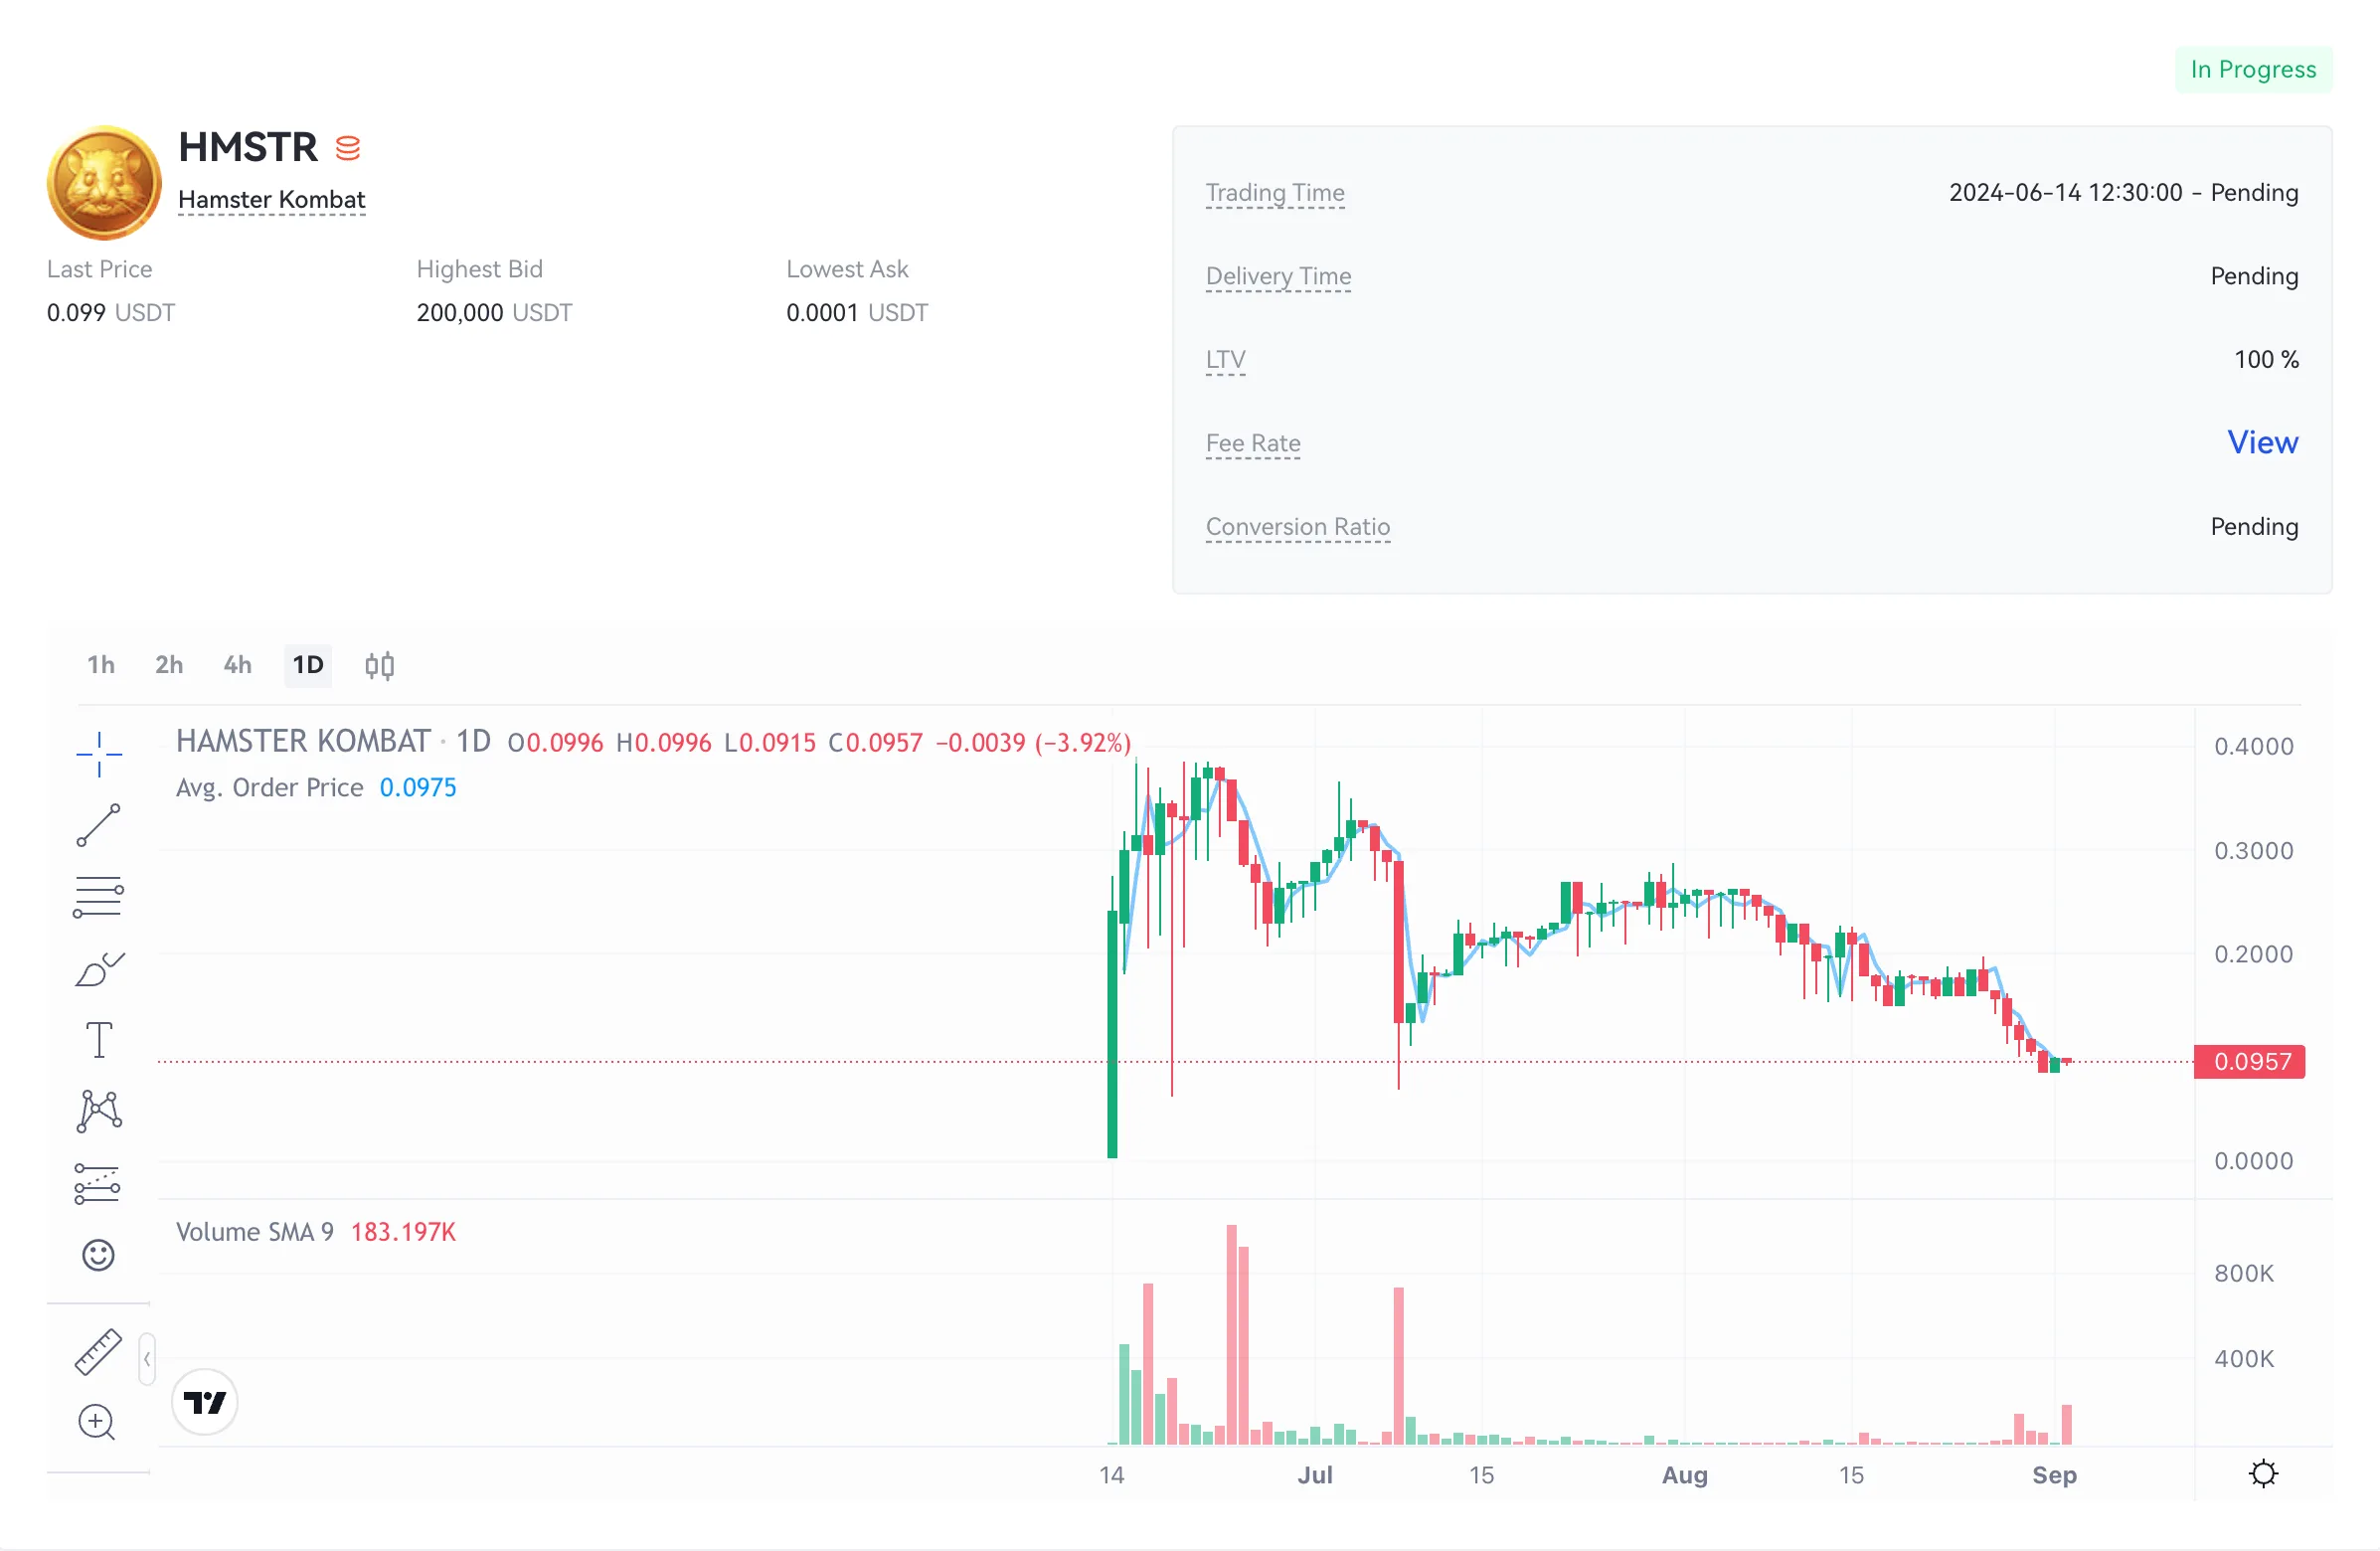Click the Hamster Kombat name link
2380x1551 pixels.
pyautogui.click(x=272, y=200)
